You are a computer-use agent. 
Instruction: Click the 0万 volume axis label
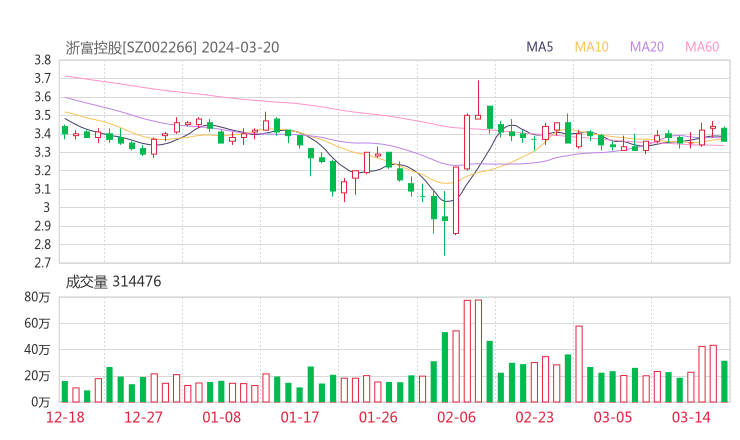coord(41,402)
